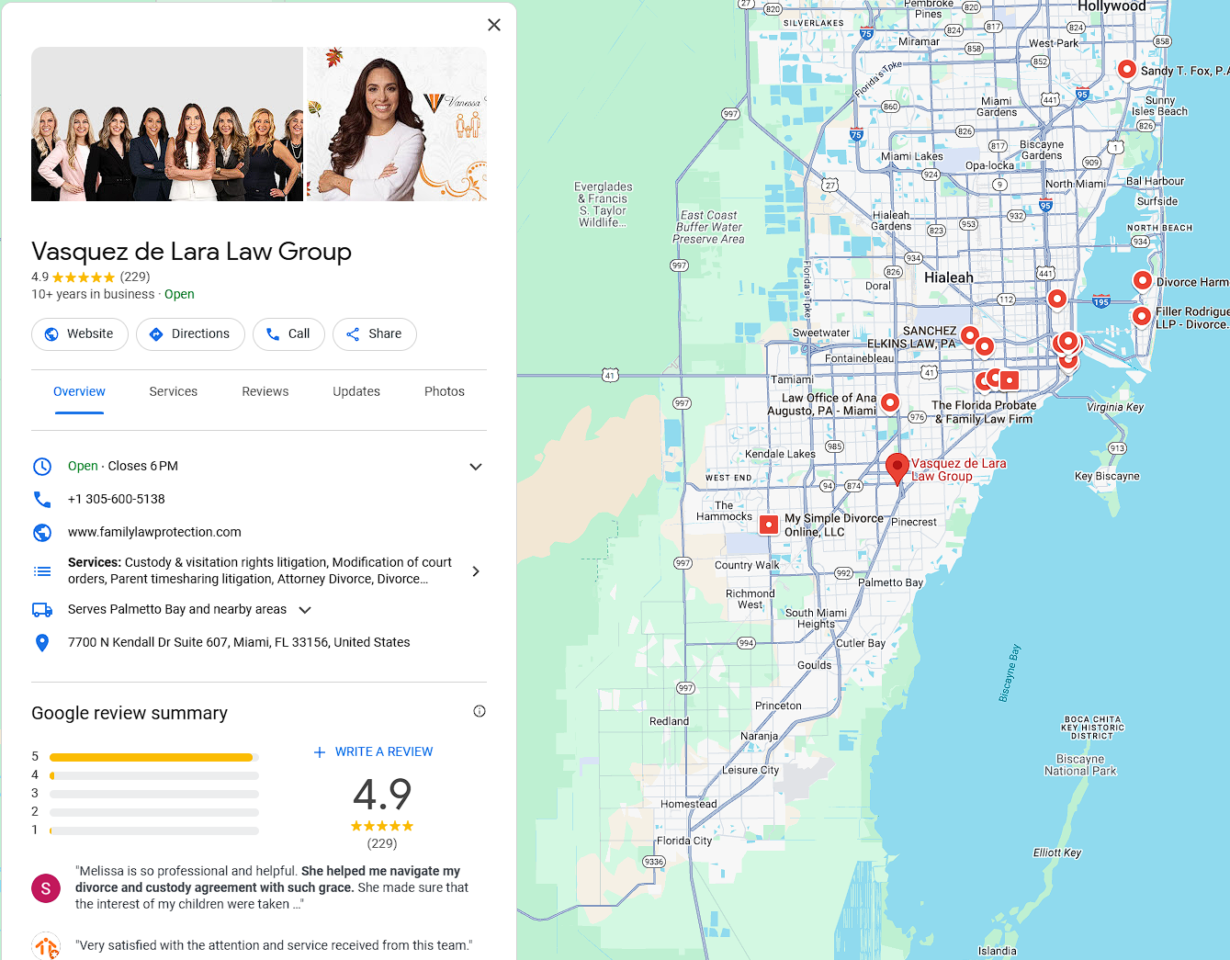The image size is (1230, 960).
Task: Switch to the Reviews tab
Action: tap(265, 391)
